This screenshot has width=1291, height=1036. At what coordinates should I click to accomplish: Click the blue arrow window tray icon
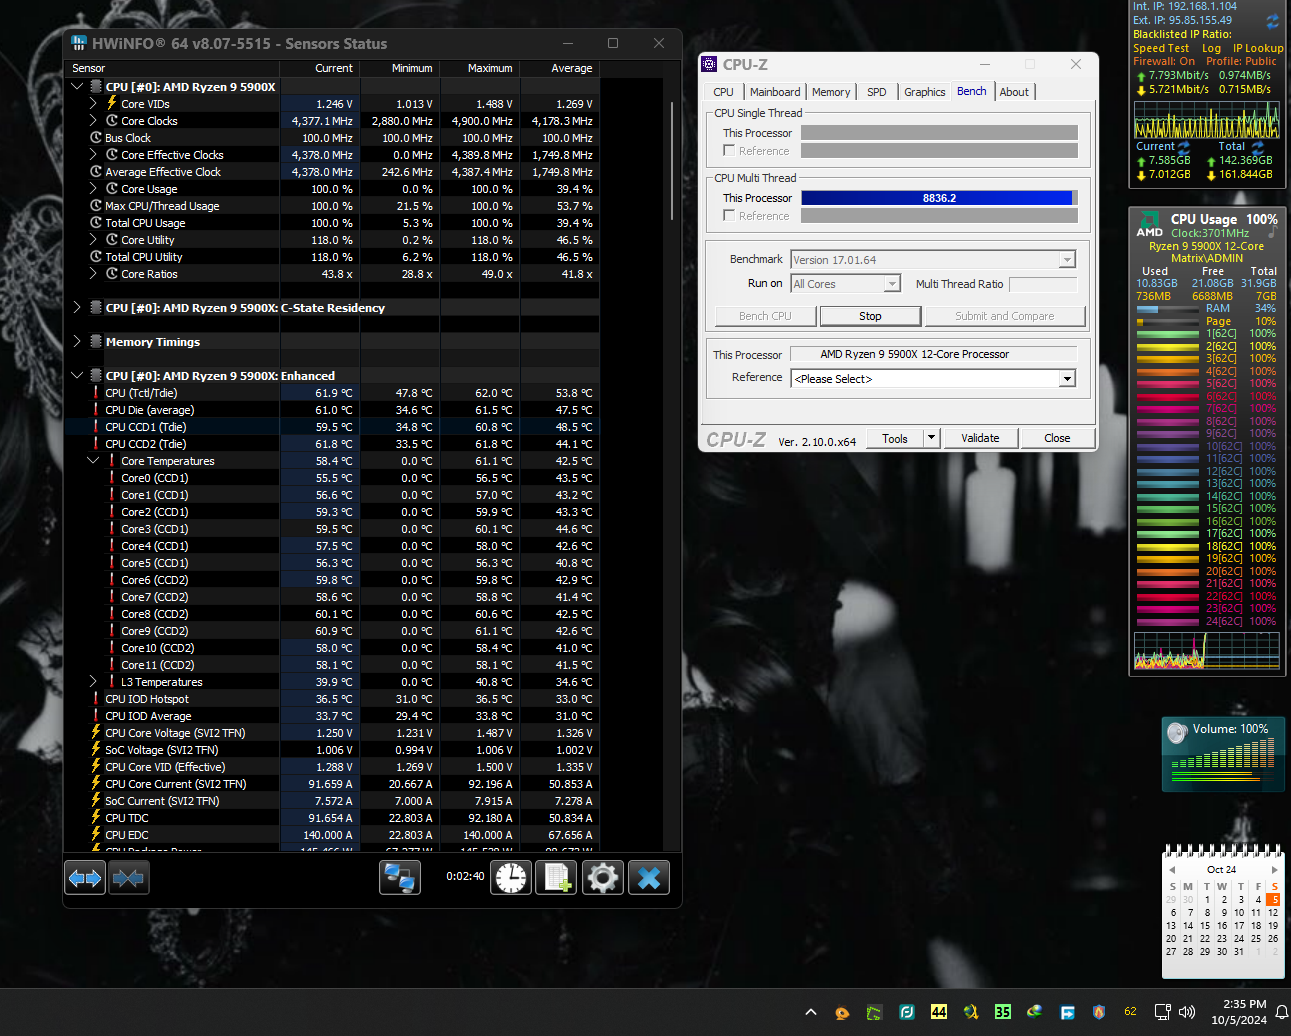tap(1067, 1012)
